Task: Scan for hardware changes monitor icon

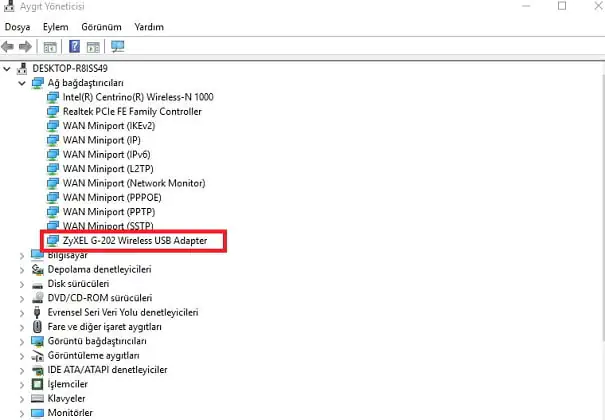Action: (118, 47)
